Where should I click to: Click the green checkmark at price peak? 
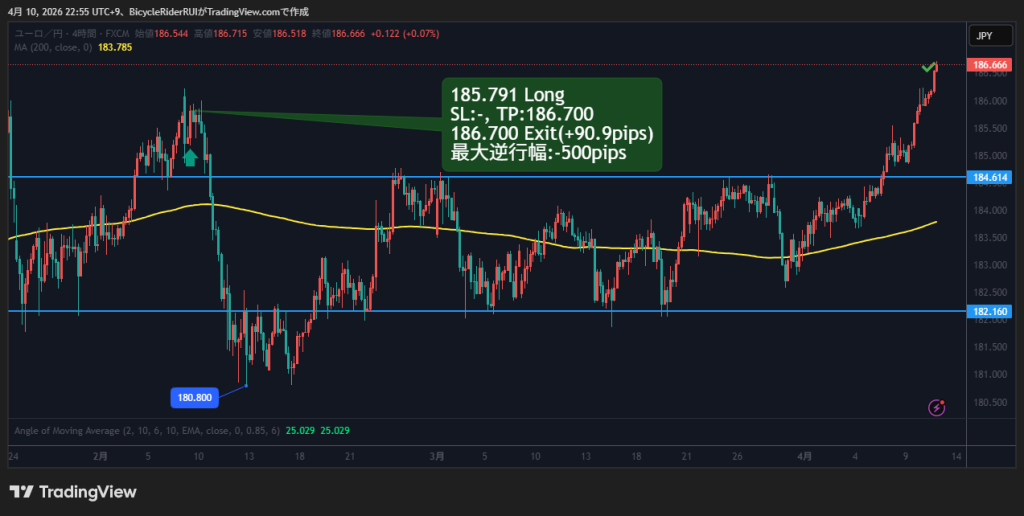click(930, 67)
